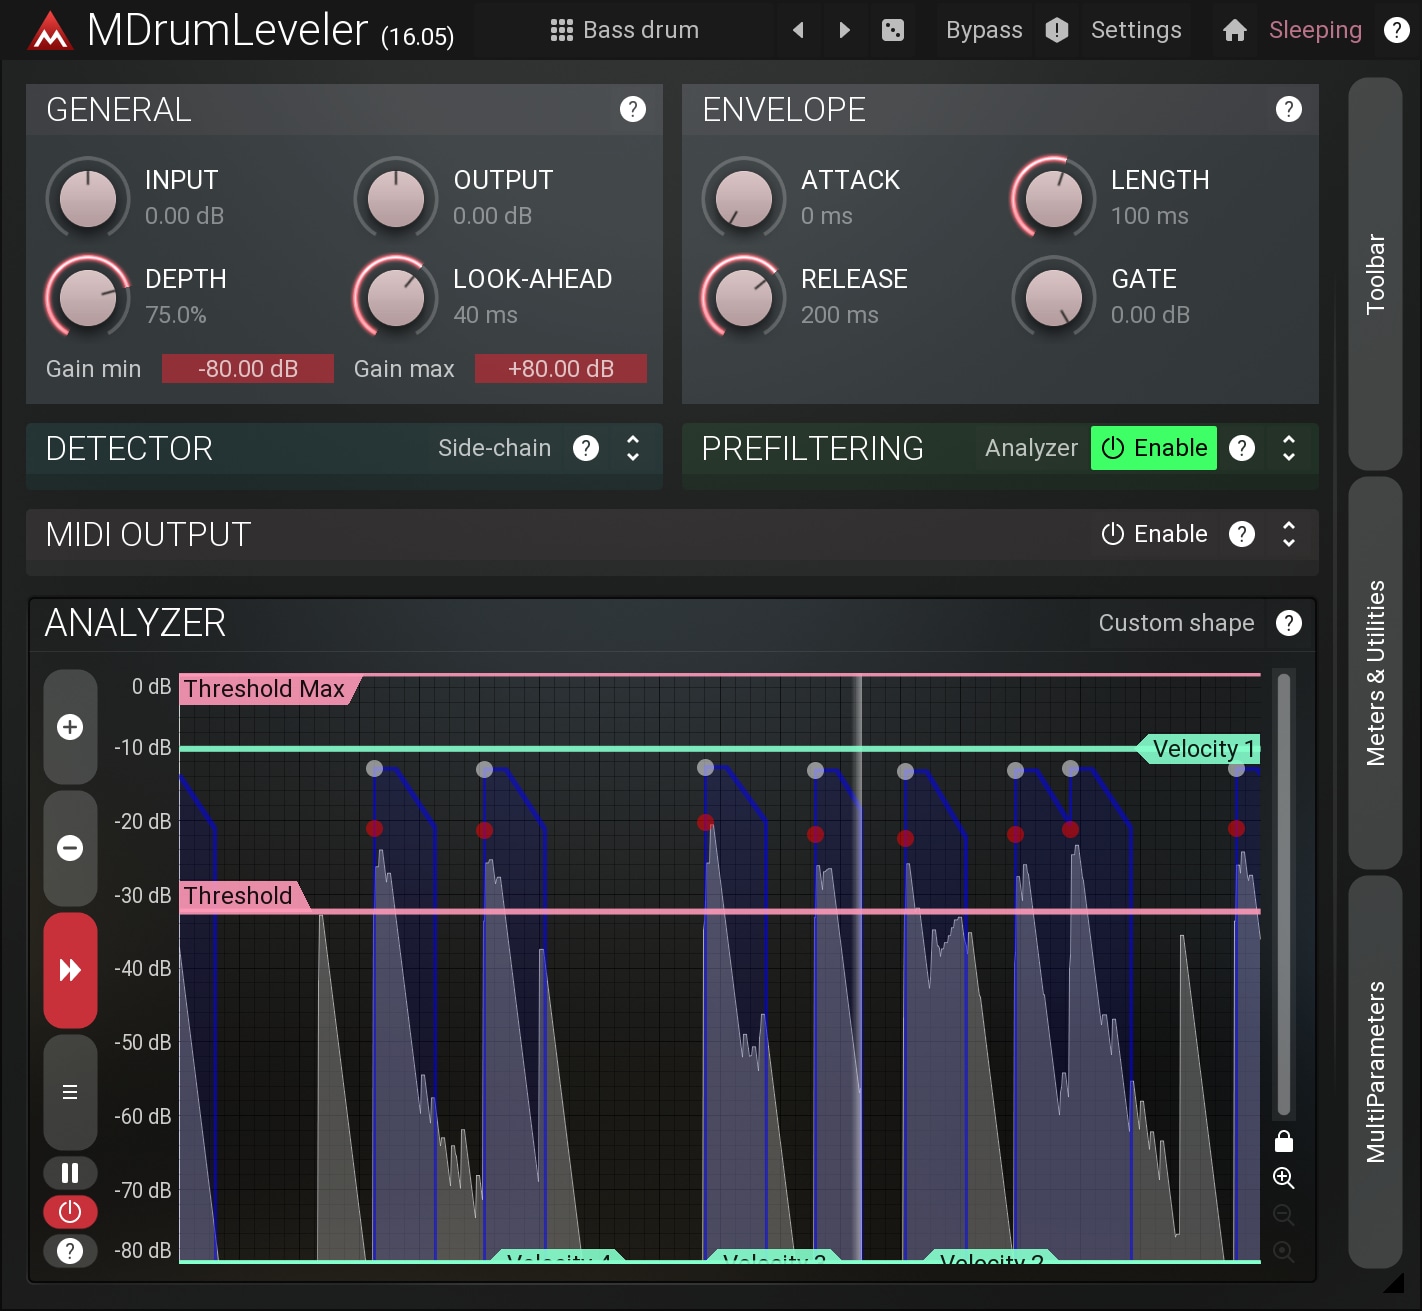Toggle the MIDI OUTPUT Enable button
The image size is (1422, 1311).
point(1154,534)
